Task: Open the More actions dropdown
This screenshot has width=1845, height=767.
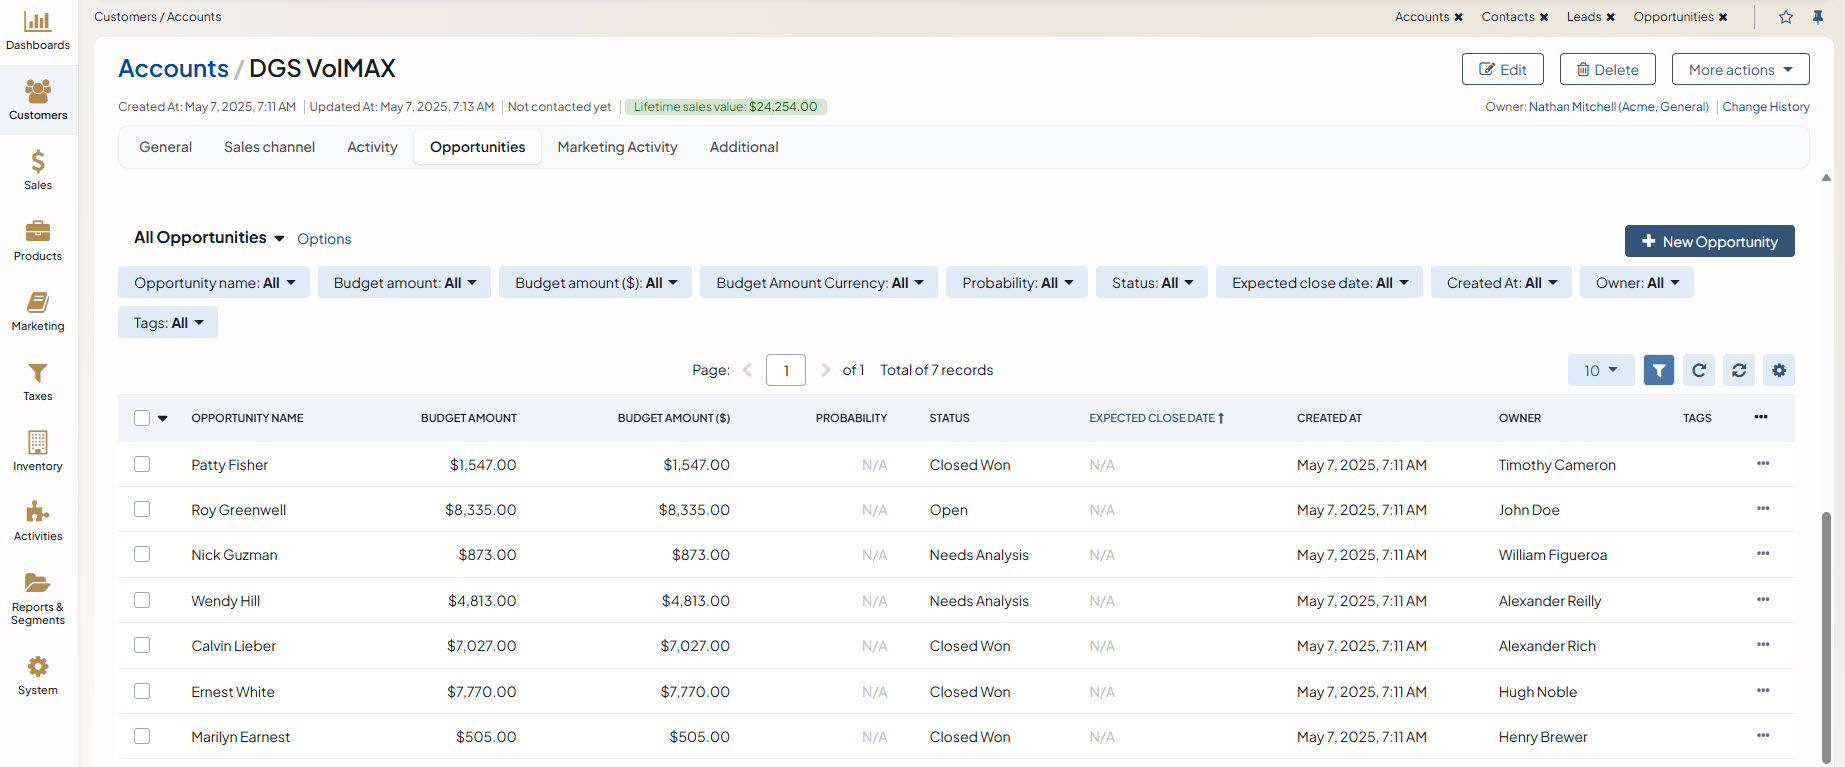Action: [x=1740, y=70]
